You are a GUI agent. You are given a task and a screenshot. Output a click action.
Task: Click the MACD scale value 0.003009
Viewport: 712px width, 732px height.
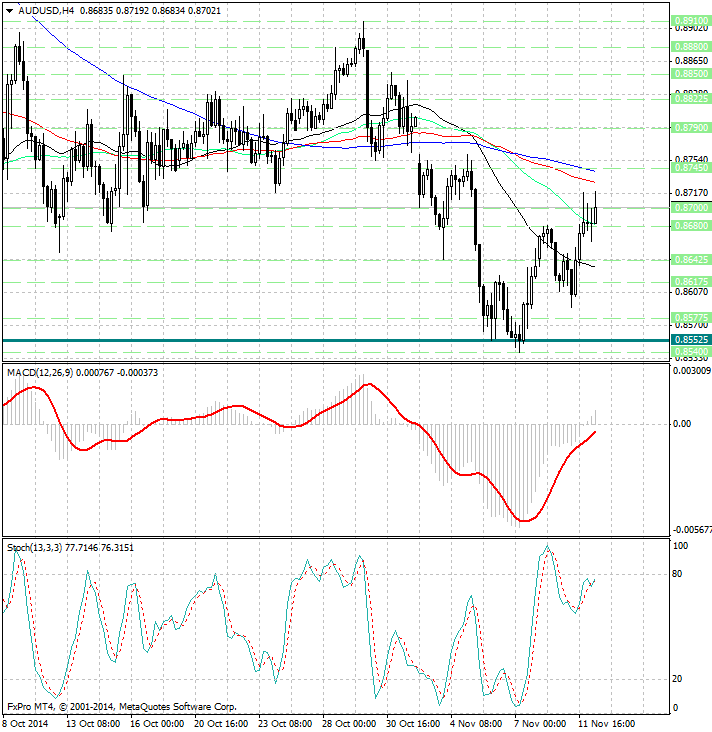(x=691, y=371)
